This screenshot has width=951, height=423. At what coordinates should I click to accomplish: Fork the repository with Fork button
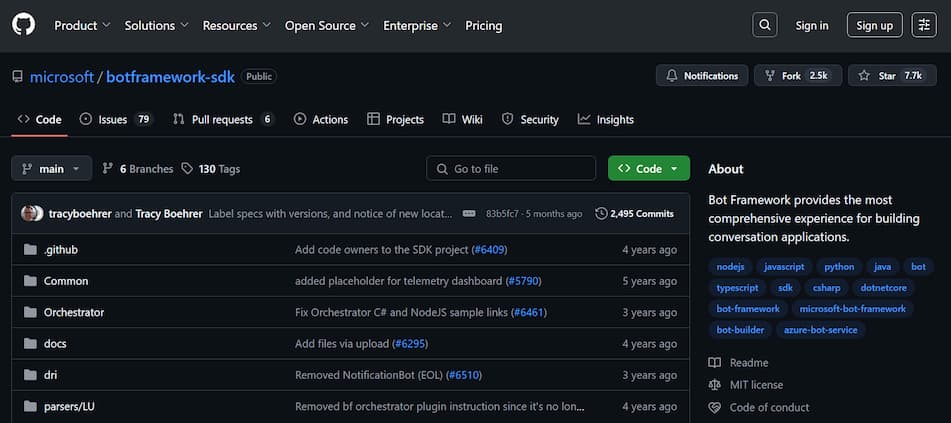point(798,76)
